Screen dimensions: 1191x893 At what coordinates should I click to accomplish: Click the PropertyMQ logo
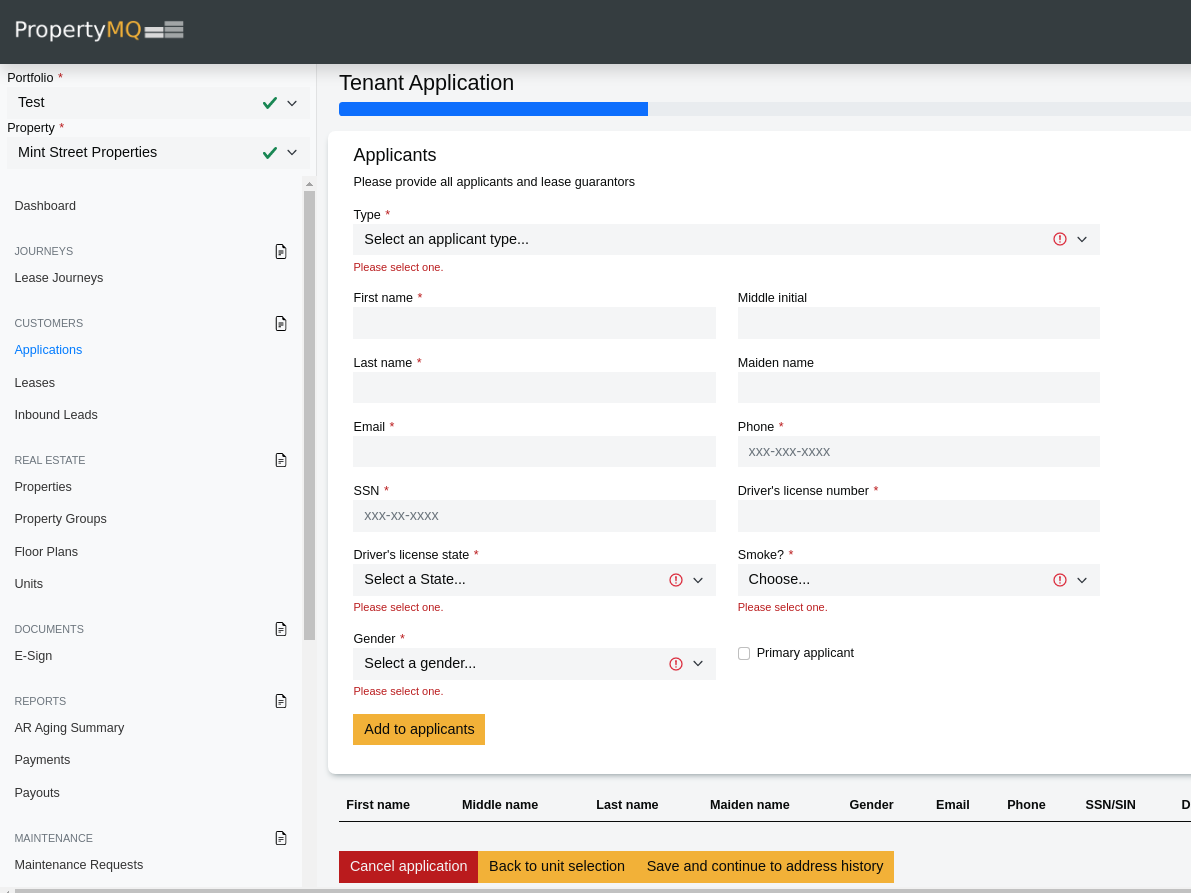click(99, 30)
